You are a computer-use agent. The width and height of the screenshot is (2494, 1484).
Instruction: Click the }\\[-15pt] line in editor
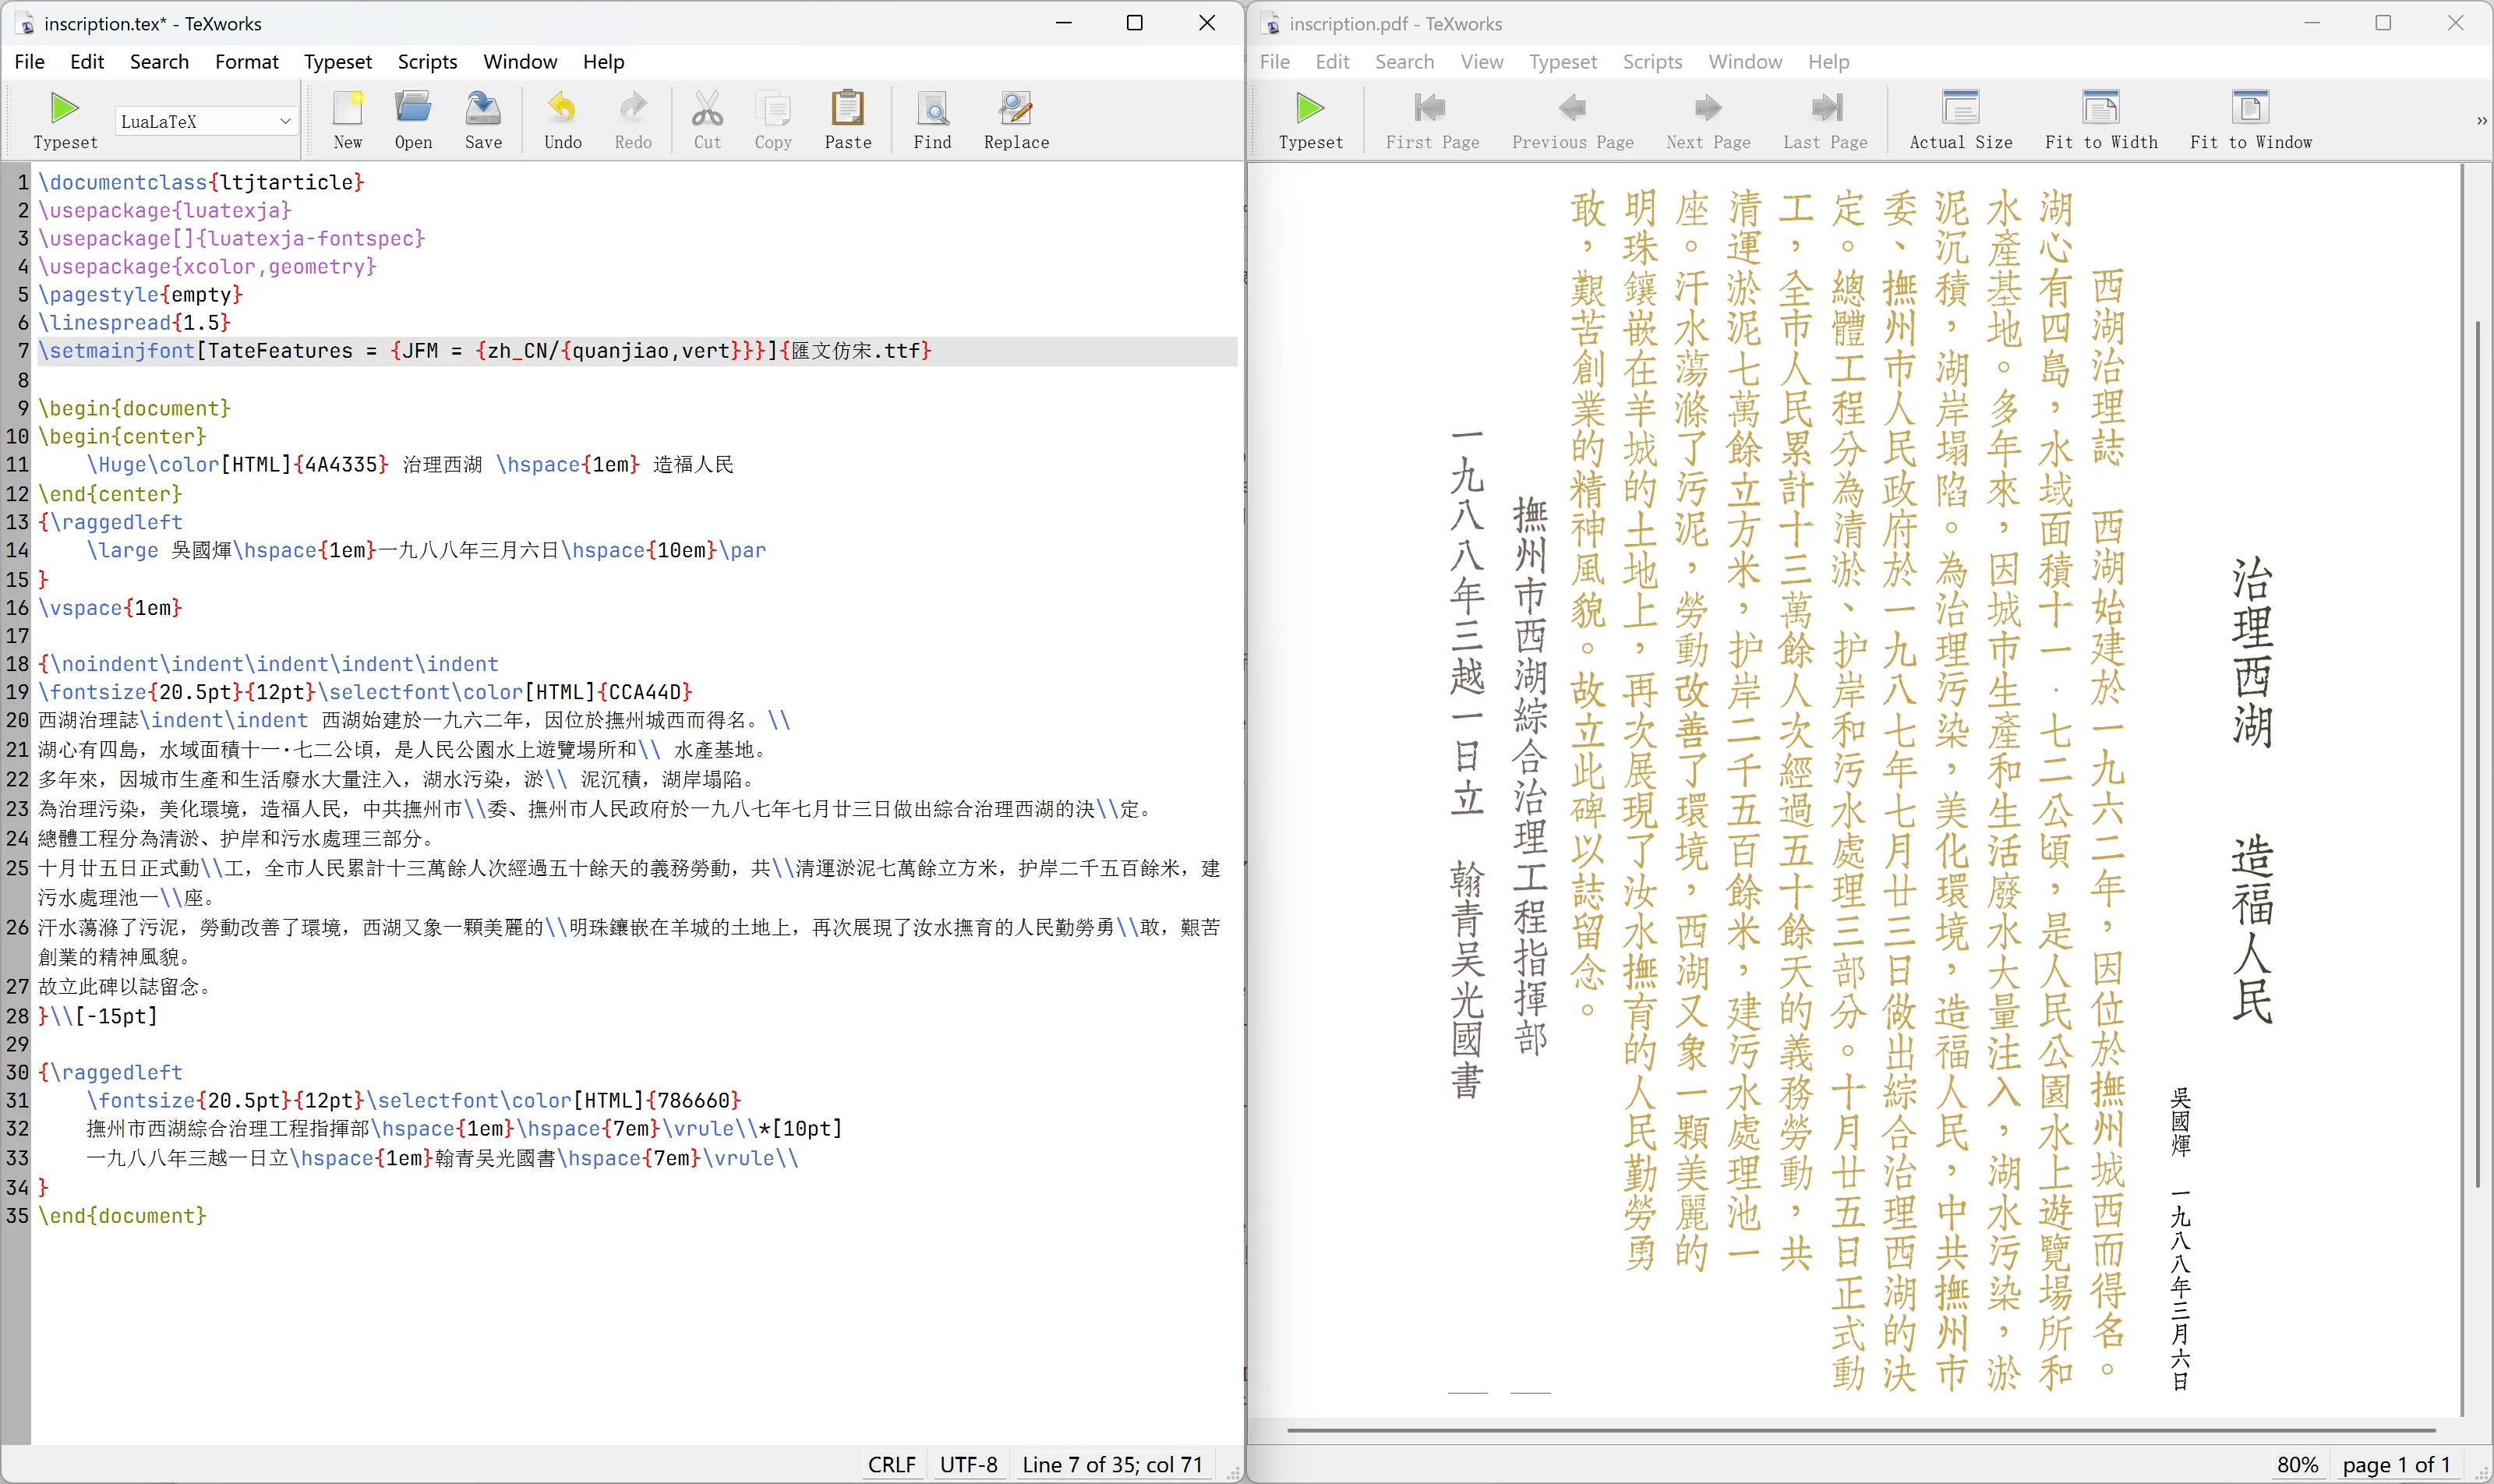[x=98, y=1016]
